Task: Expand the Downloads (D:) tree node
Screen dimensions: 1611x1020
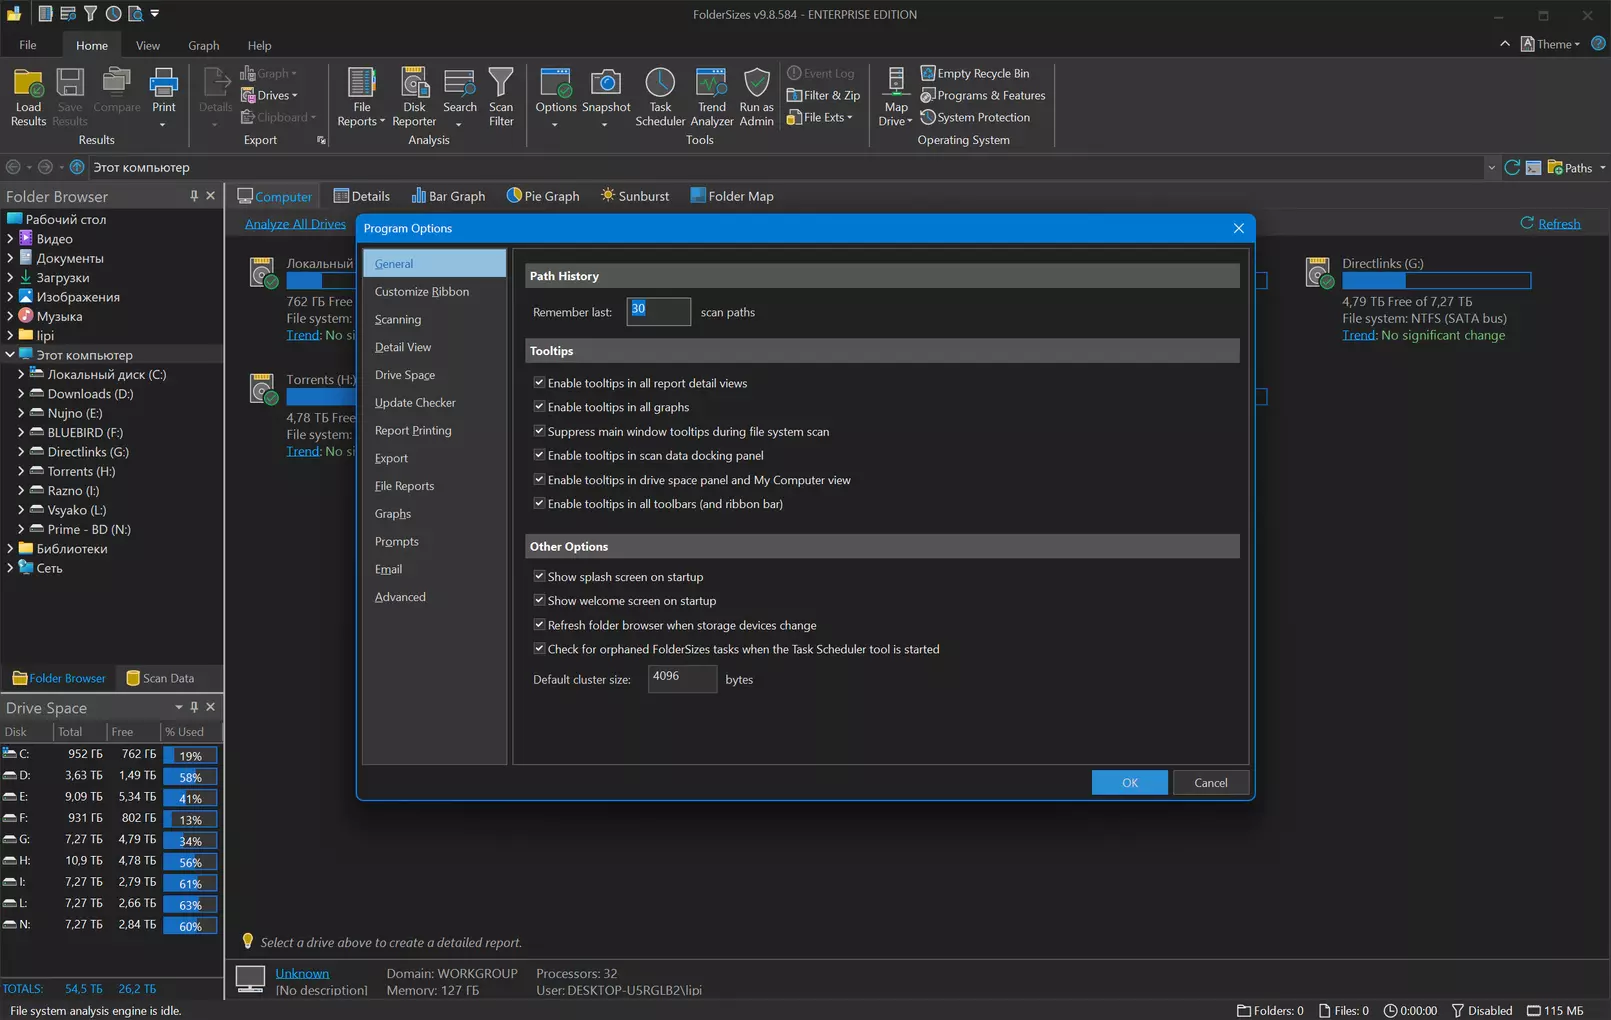Action: pyautogui.click(x=21, y=394)
